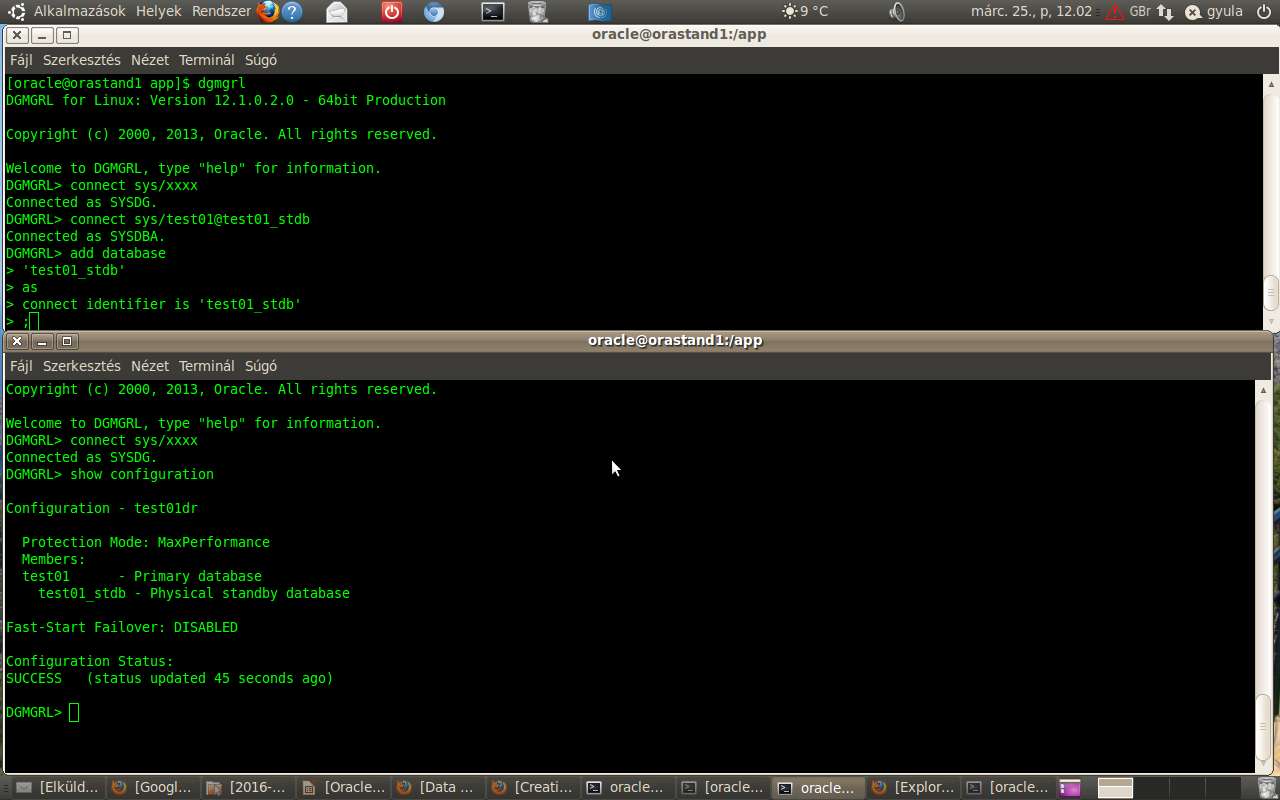Viewport: 1280px width, 800px height.
Task: Click 'test01_stdb - Physical standby database' line
Action: 194,593
